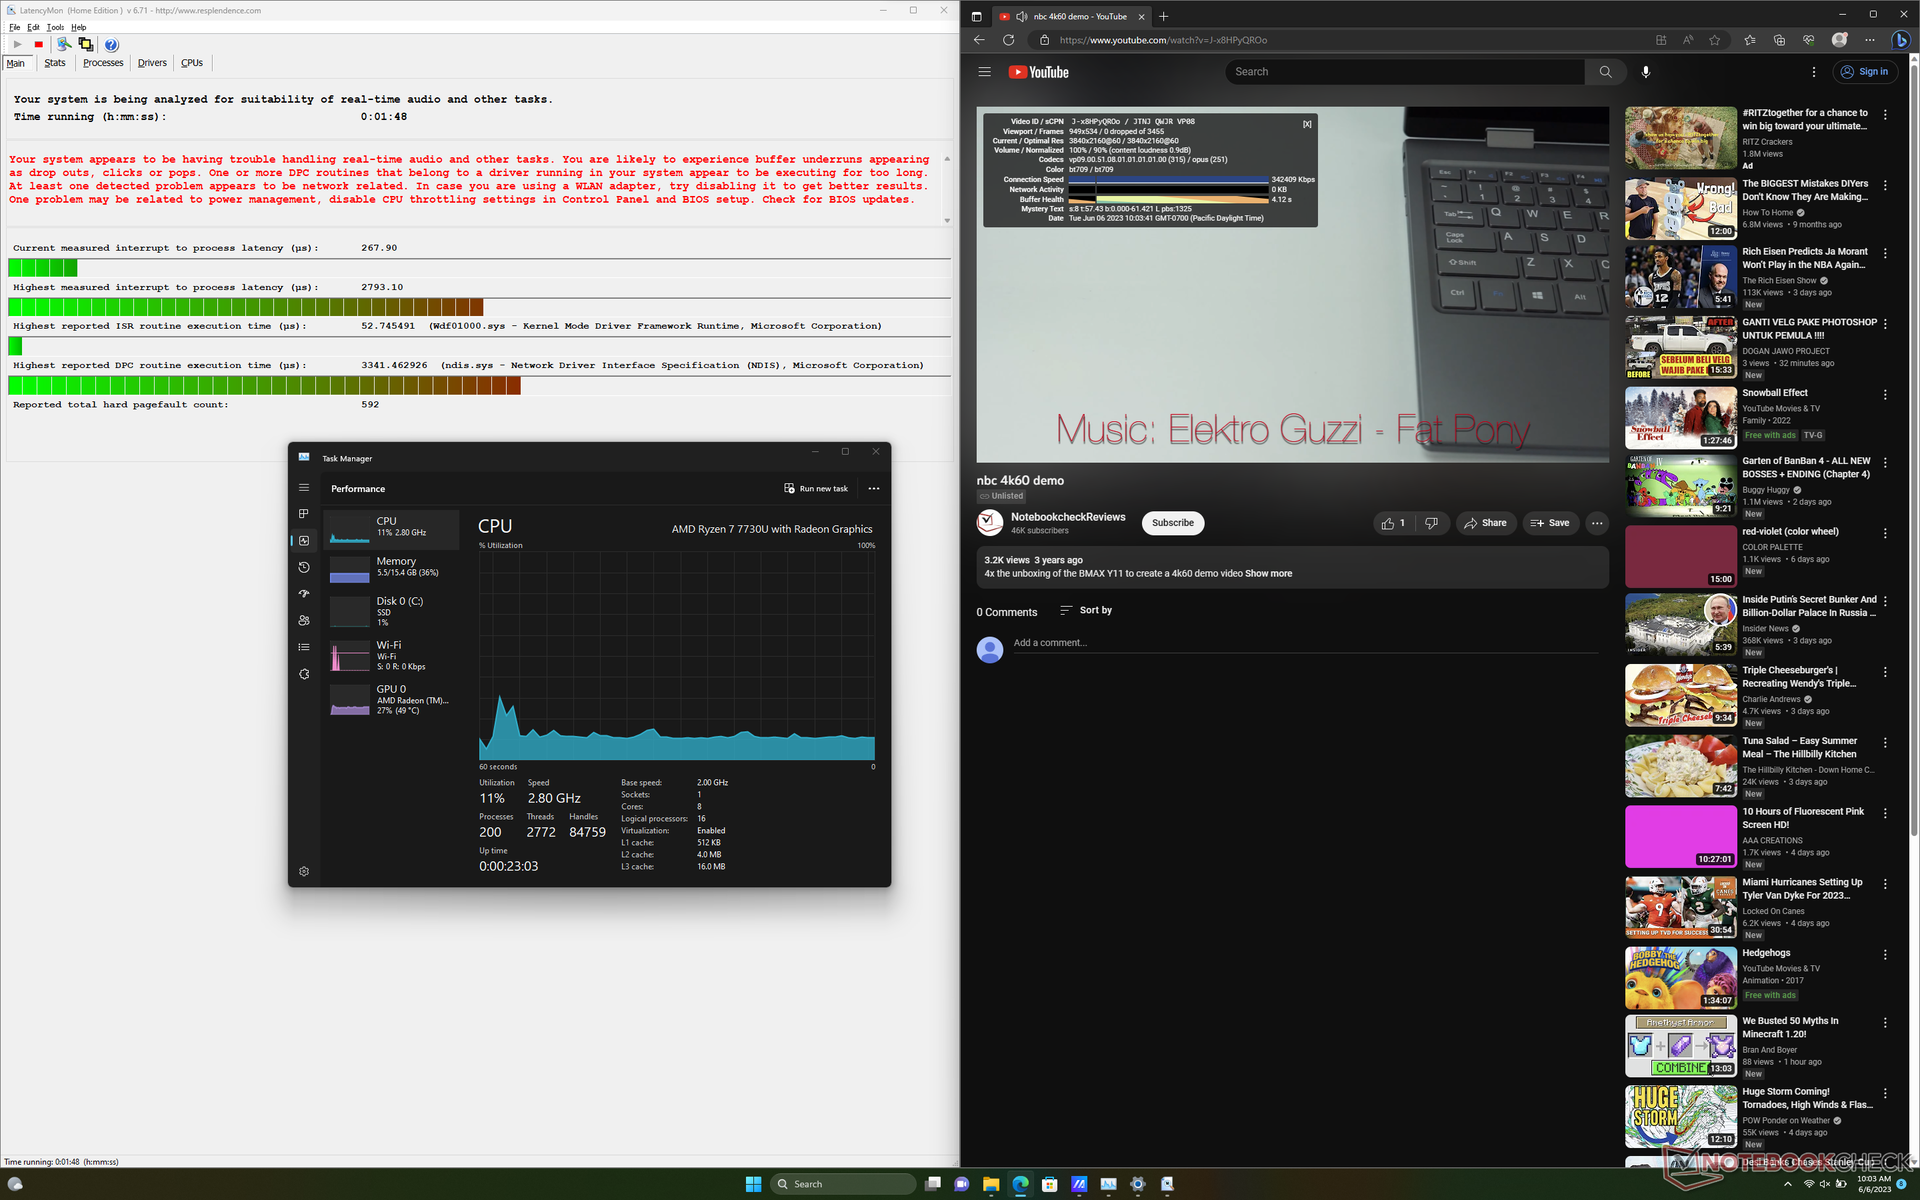The height and width of the screenshot is (1200, 1920).
Task: Open Task Manager settings gear icon
Action: coord(304,871)
